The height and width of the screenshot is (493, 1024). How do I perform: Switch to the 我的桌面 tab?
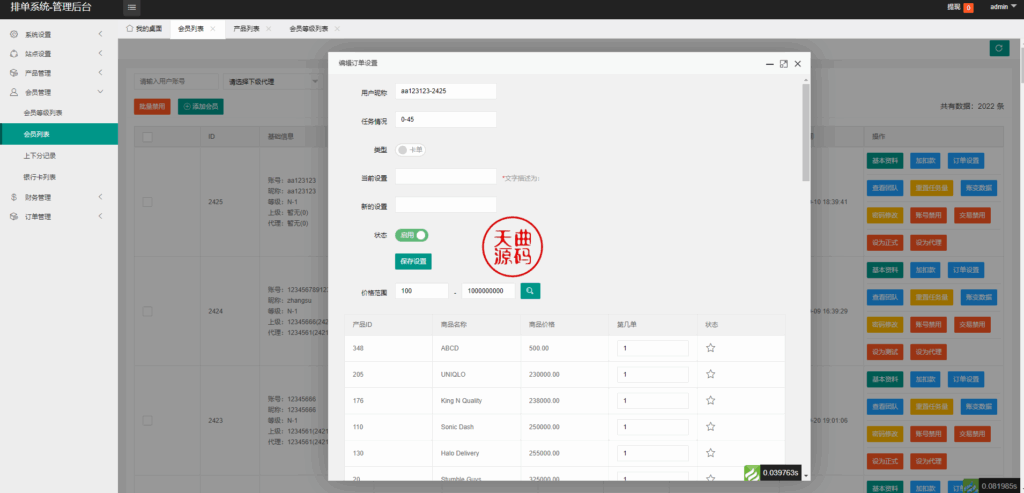(x=144, y=29)
